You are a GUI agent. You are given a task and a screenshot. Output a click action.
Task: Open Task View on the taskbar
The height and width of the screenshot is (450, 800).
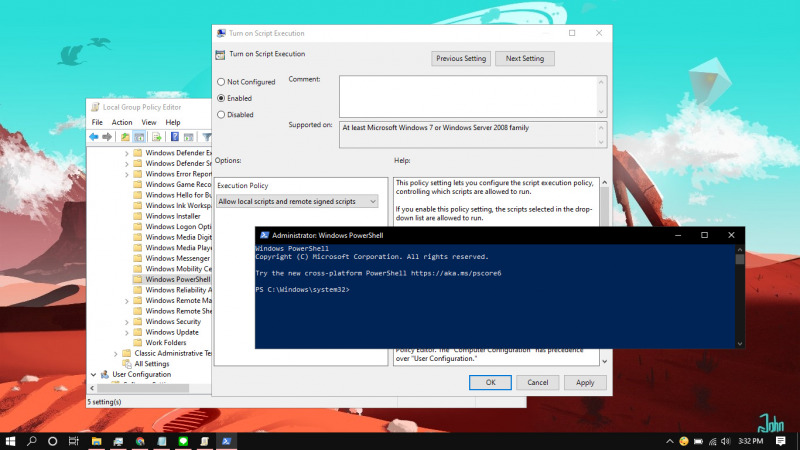[74, 441]
